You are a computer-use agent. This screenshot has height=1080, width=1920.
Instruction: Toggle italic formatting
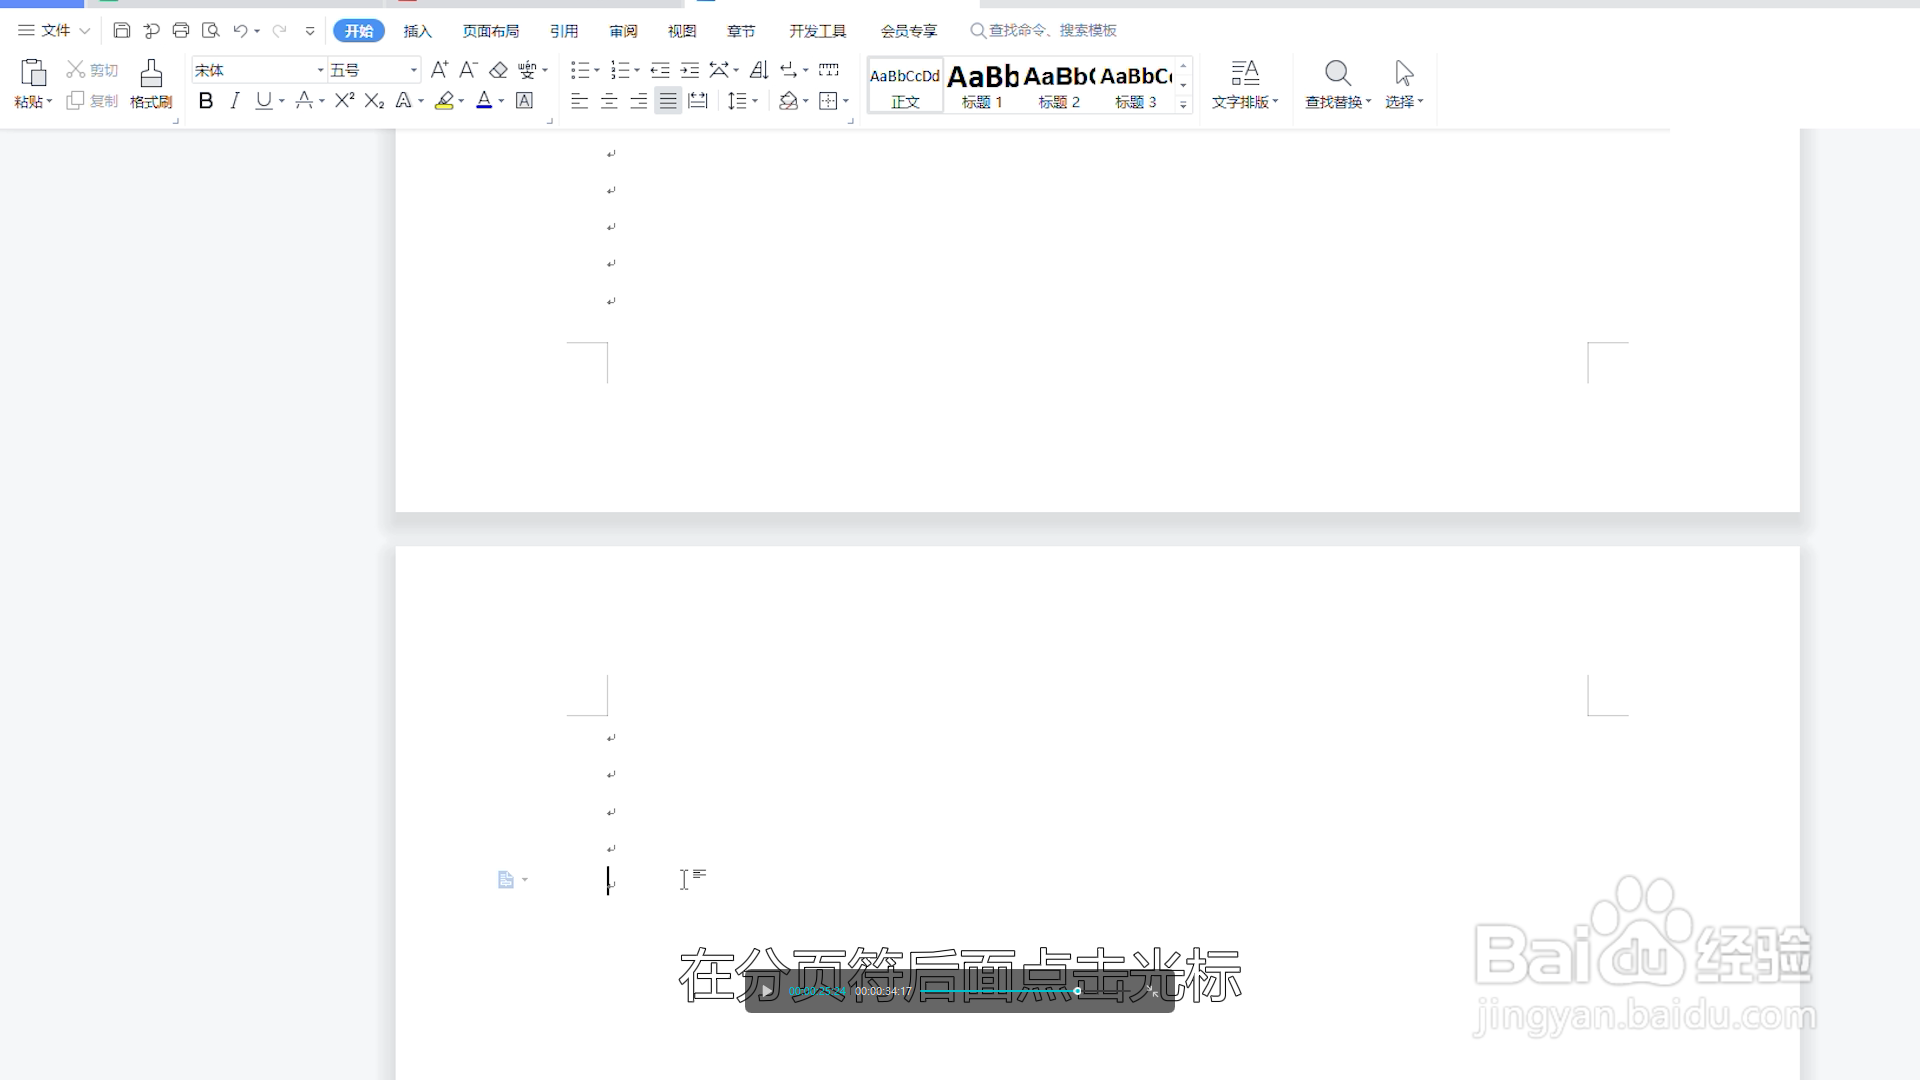pos(235,101)
